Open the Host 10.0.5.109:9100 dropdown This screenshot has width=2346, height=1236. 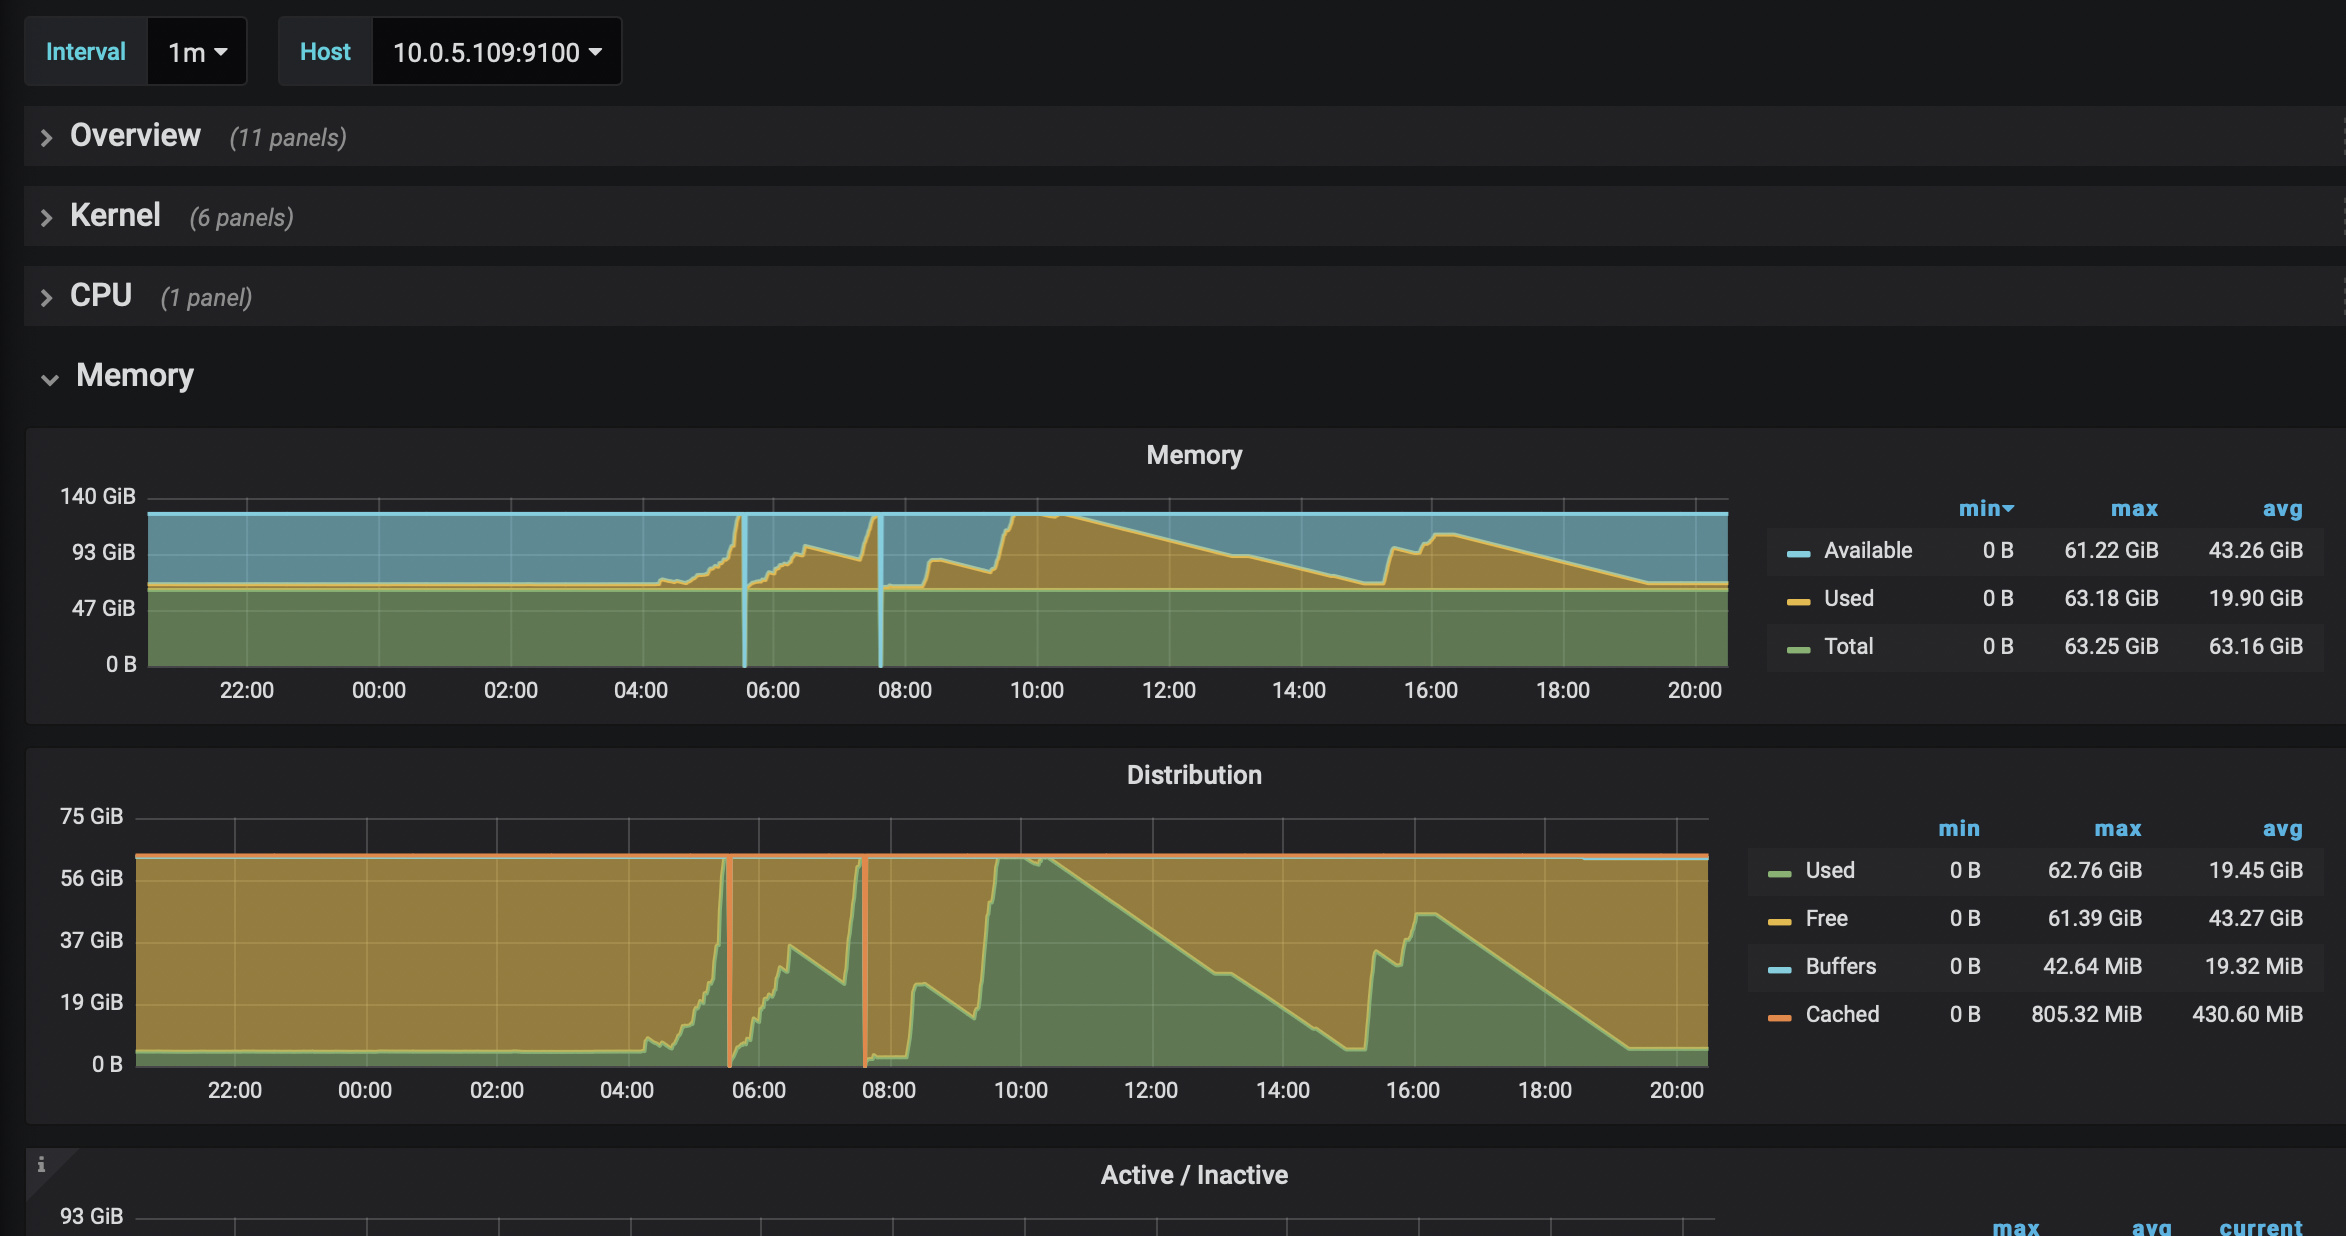point(497,52)
